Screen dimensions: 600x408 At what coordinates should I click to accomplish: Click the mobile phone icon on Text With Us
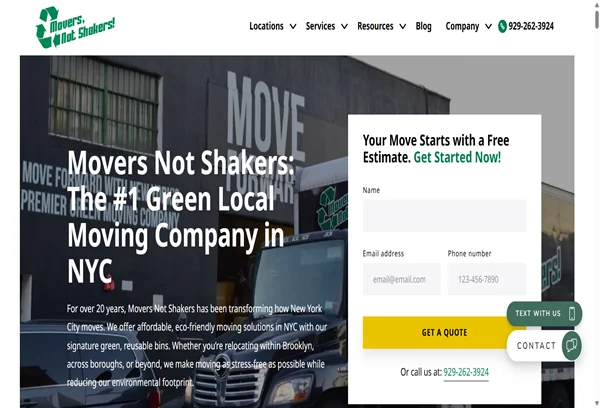tap(572, 313)
